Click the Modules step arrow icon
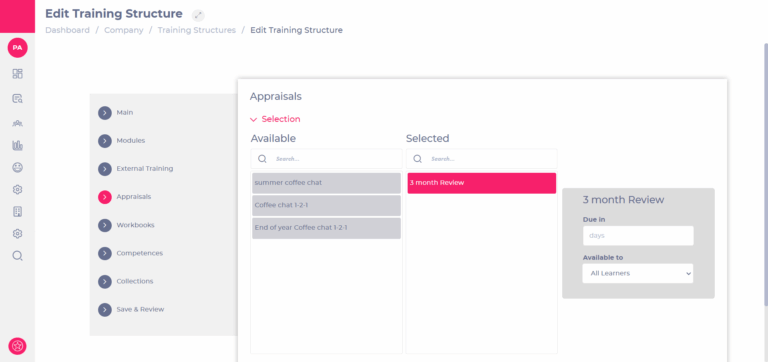 point(105,141)
